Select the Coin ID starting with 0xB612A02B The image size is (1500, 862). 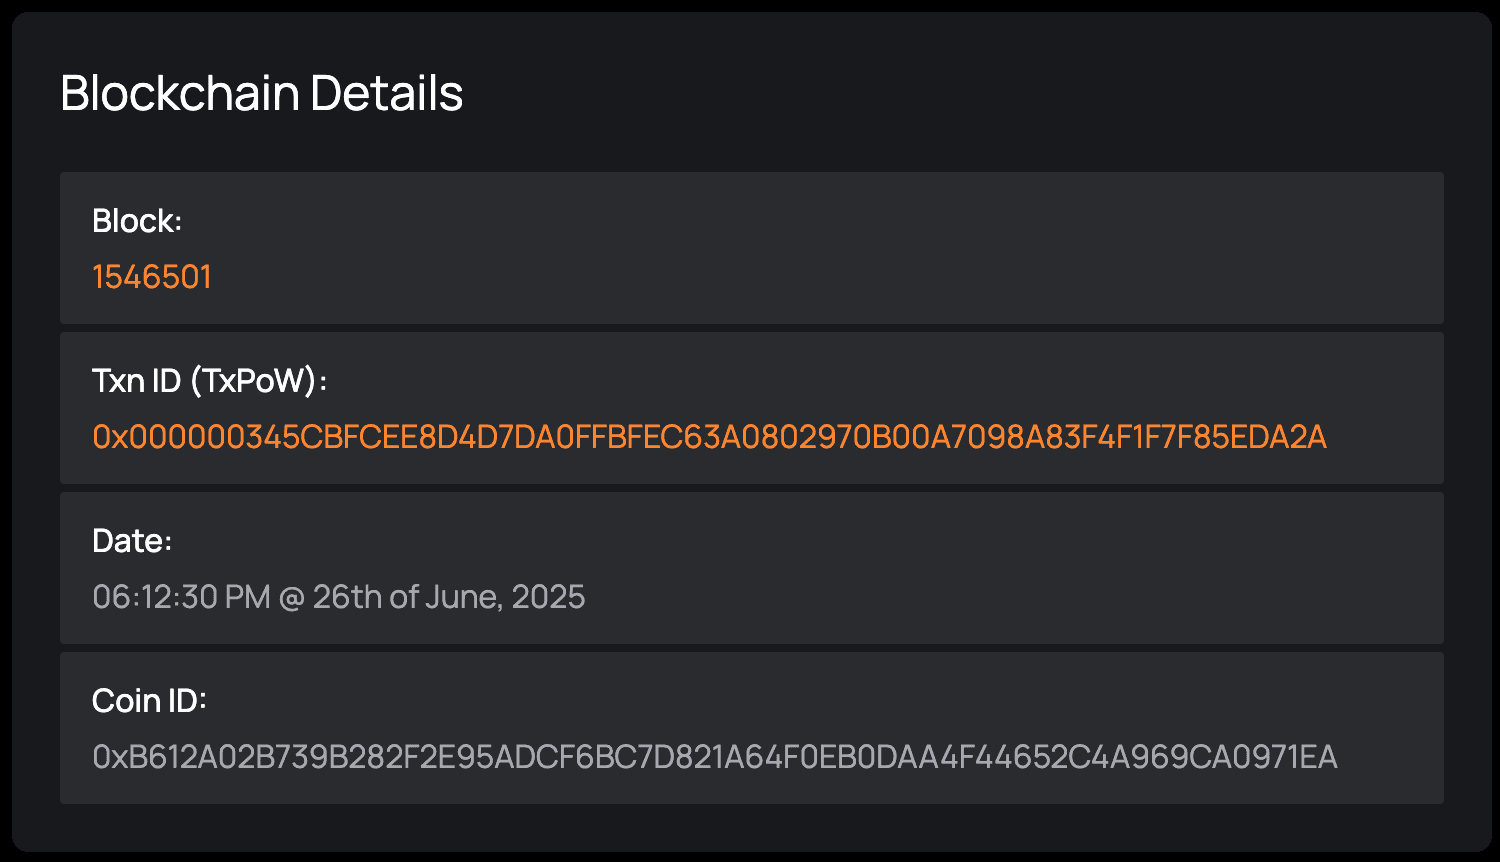(715, 757)
